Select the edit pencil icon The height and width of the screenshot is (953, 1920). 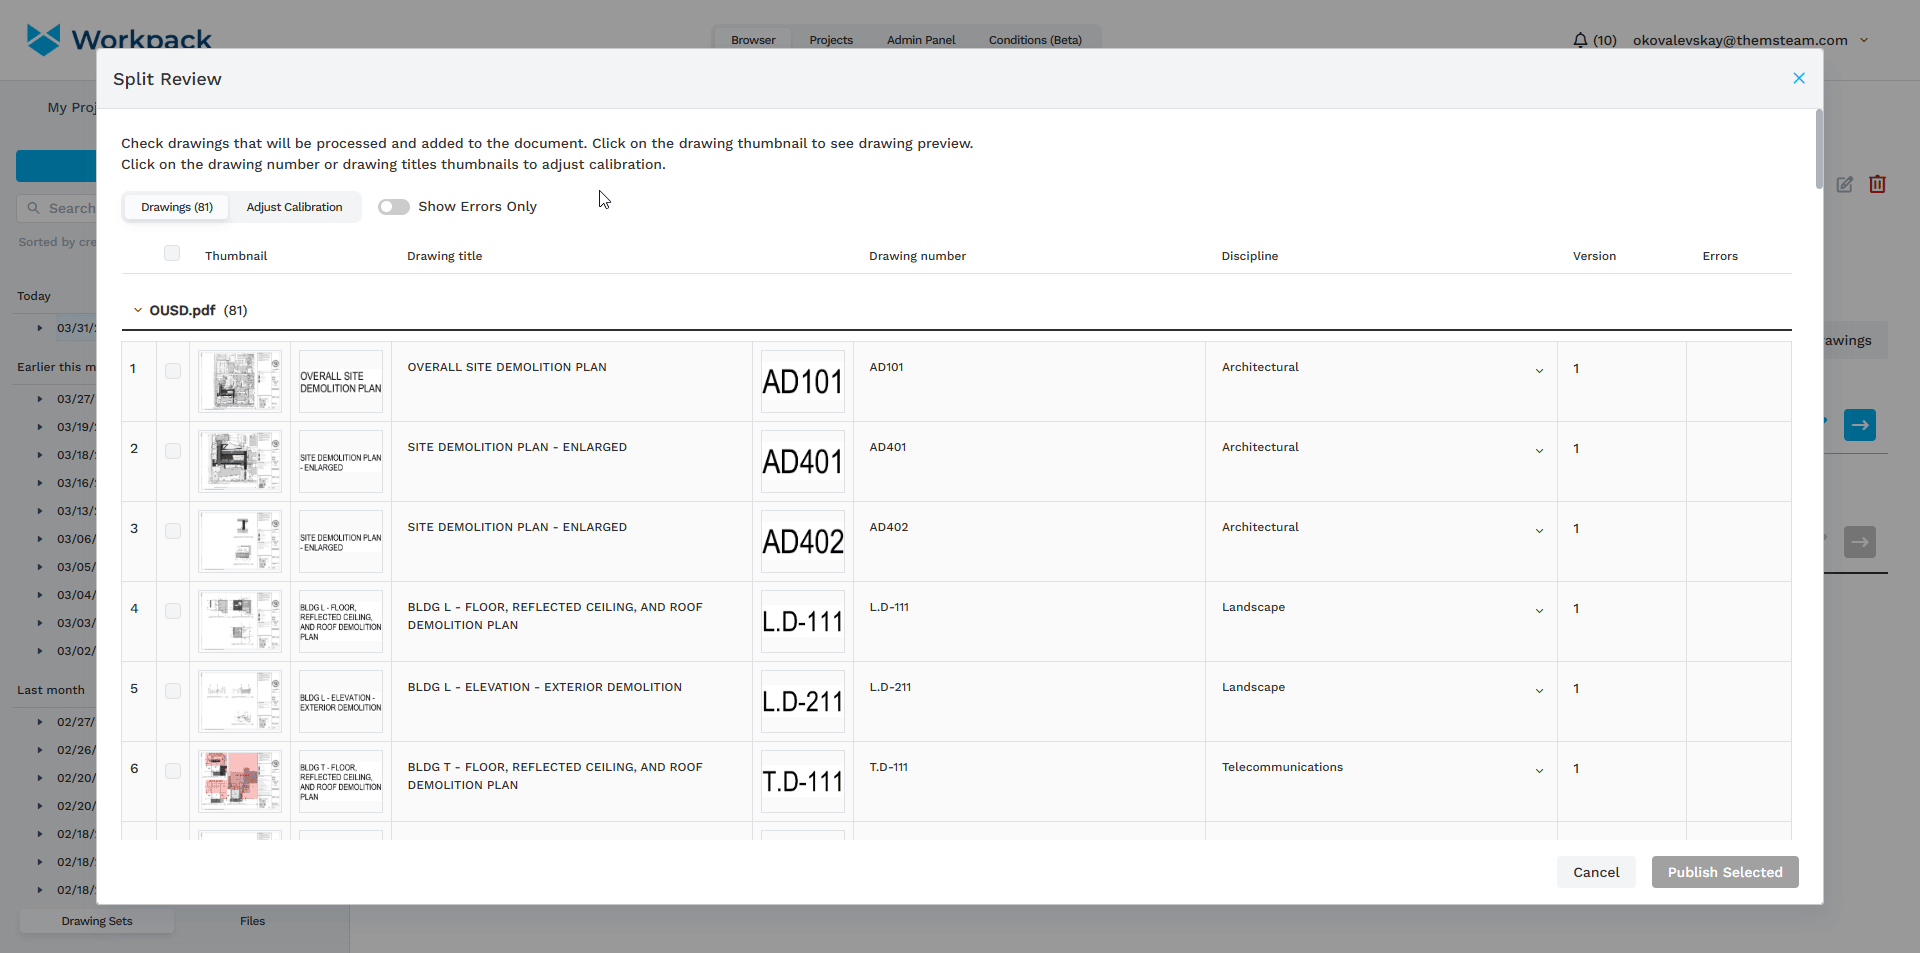[1845, 185]
